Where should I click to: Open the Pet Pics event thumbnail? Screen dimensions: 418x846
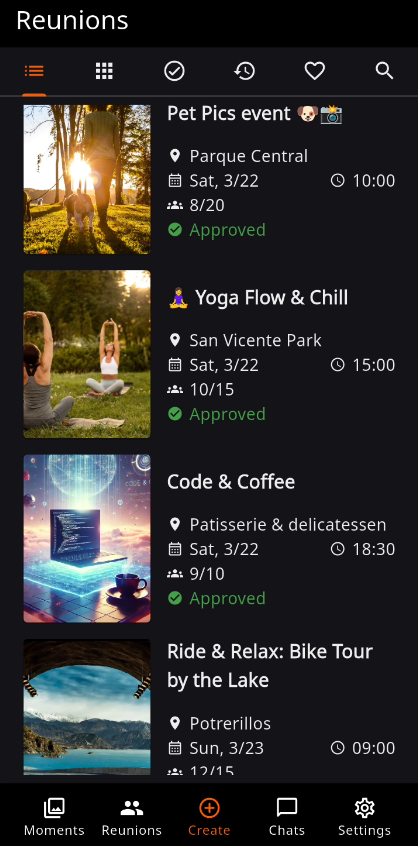87,179
